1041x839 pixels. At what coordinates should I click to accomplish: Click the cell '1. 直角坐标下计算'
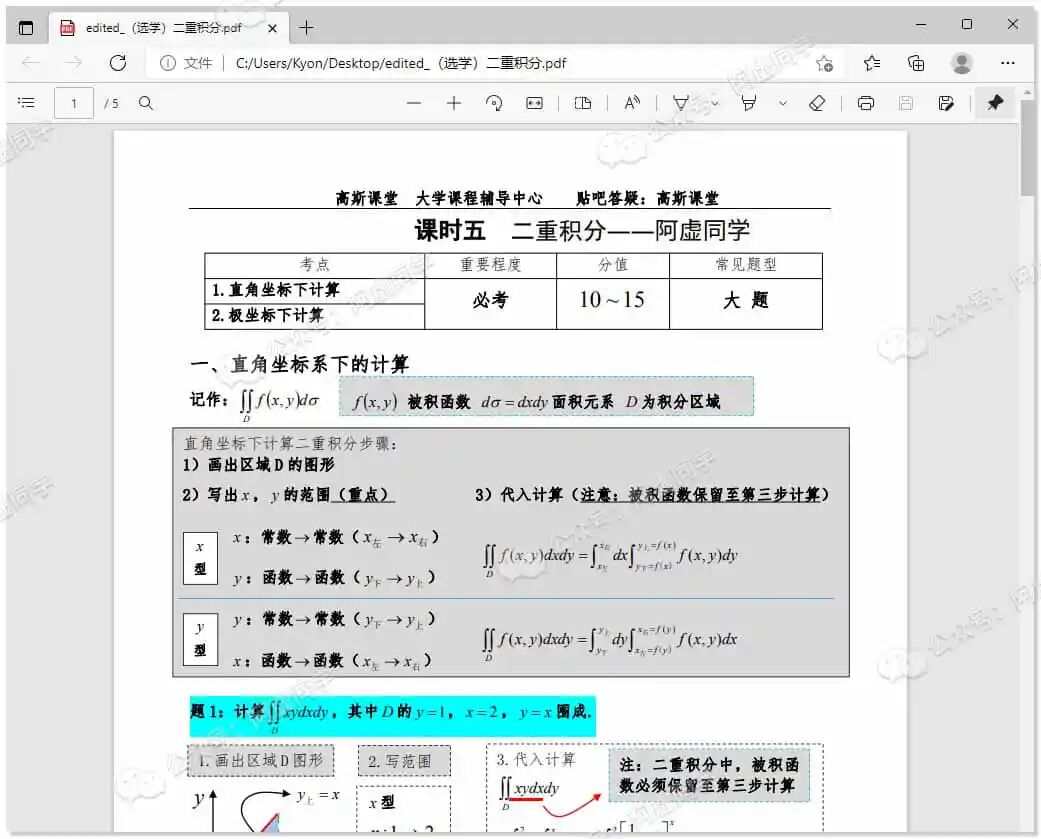(315, 291)
